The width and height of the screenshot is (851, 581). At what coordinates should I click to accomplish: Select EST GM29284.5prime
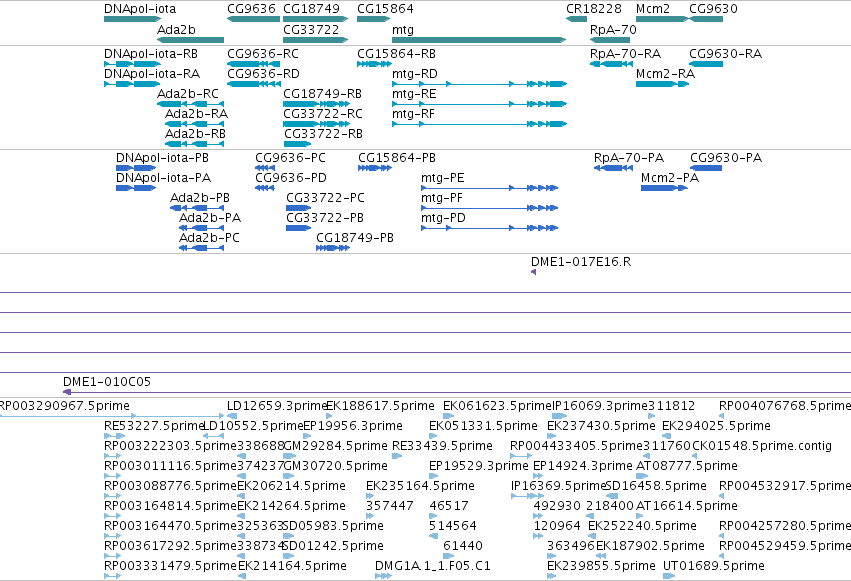[335, 446]
